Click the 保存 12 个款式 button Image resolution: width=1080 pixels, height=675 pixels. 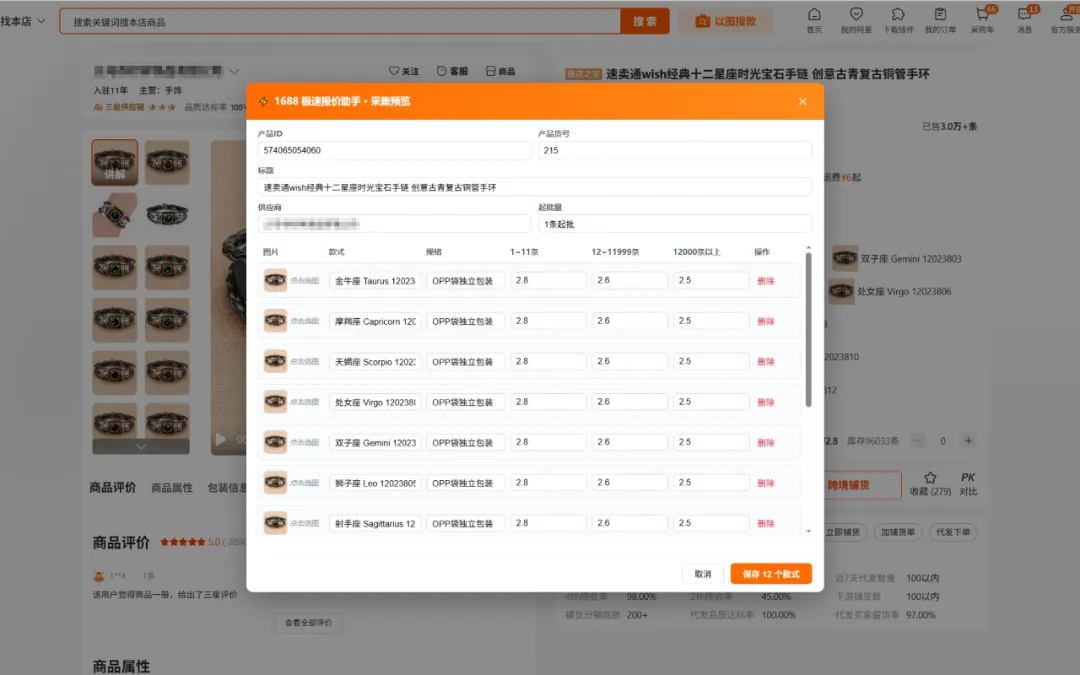(x=771, y=574)
